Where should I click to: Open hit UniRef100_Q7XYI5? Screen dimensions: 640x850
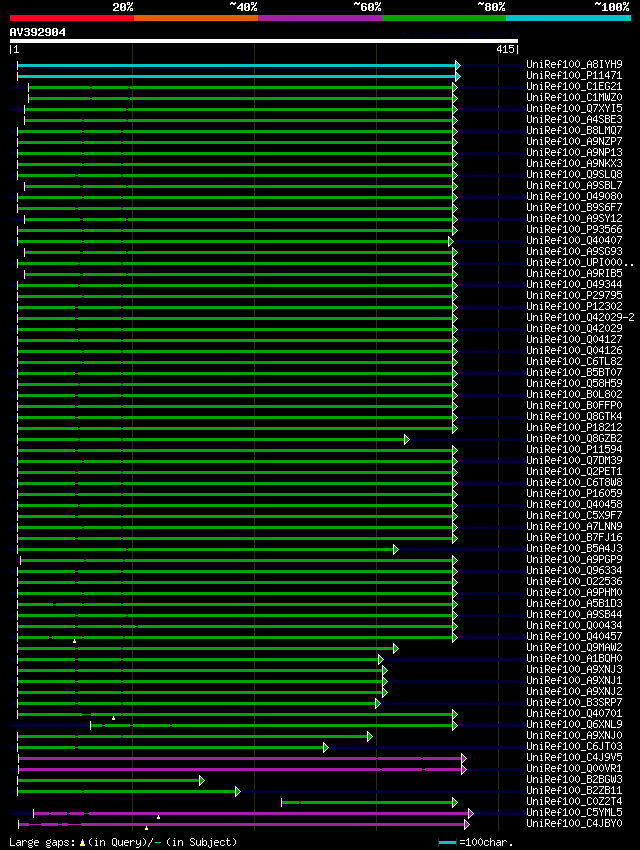click(x=574, y=108)
